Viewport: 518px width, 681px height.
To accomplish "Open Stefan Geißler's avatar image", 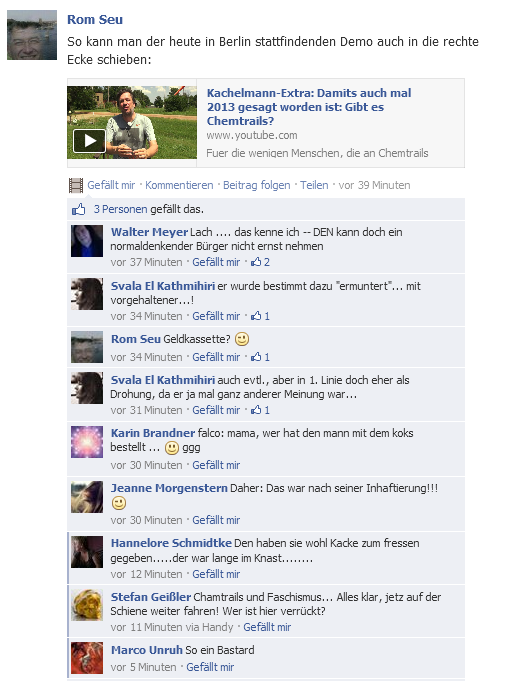I will coord(87,605).
